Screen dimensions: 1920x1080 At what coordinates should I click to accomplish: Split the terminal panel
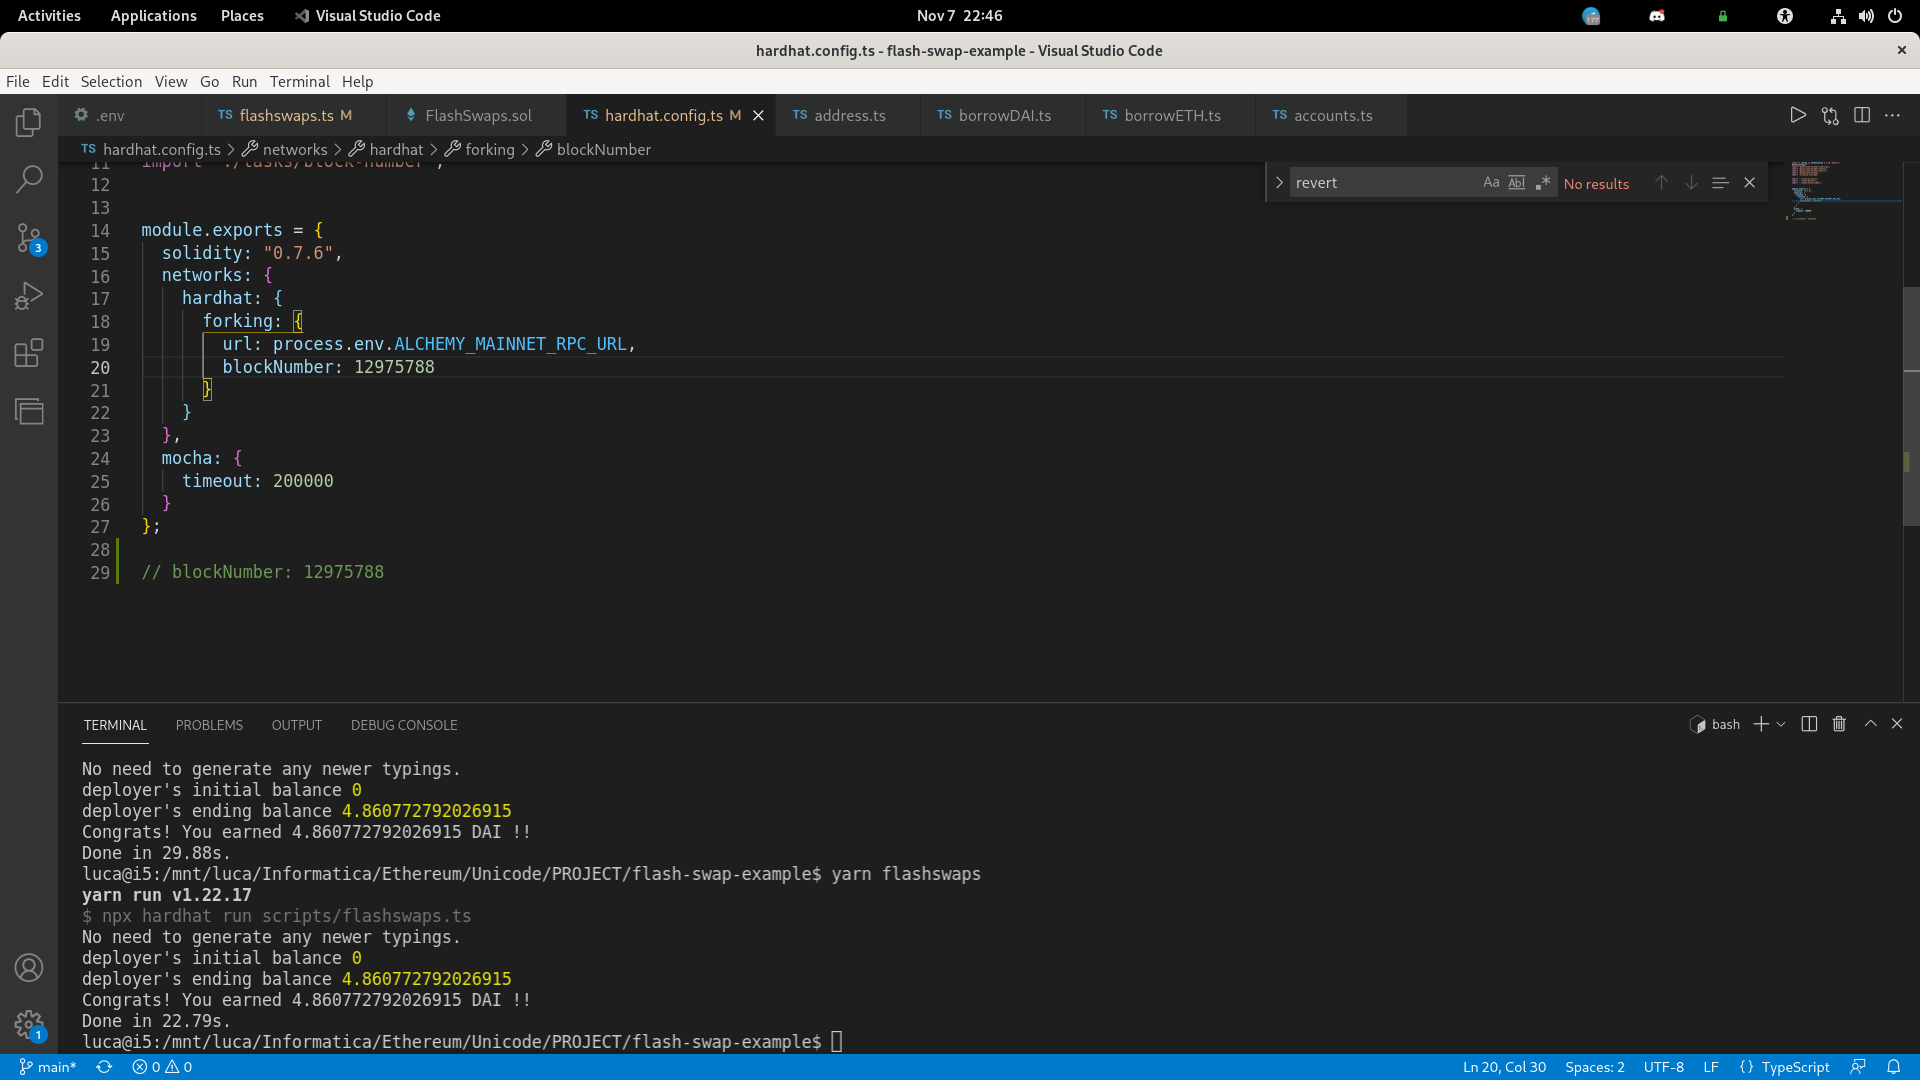click(x=1809, y=724)
